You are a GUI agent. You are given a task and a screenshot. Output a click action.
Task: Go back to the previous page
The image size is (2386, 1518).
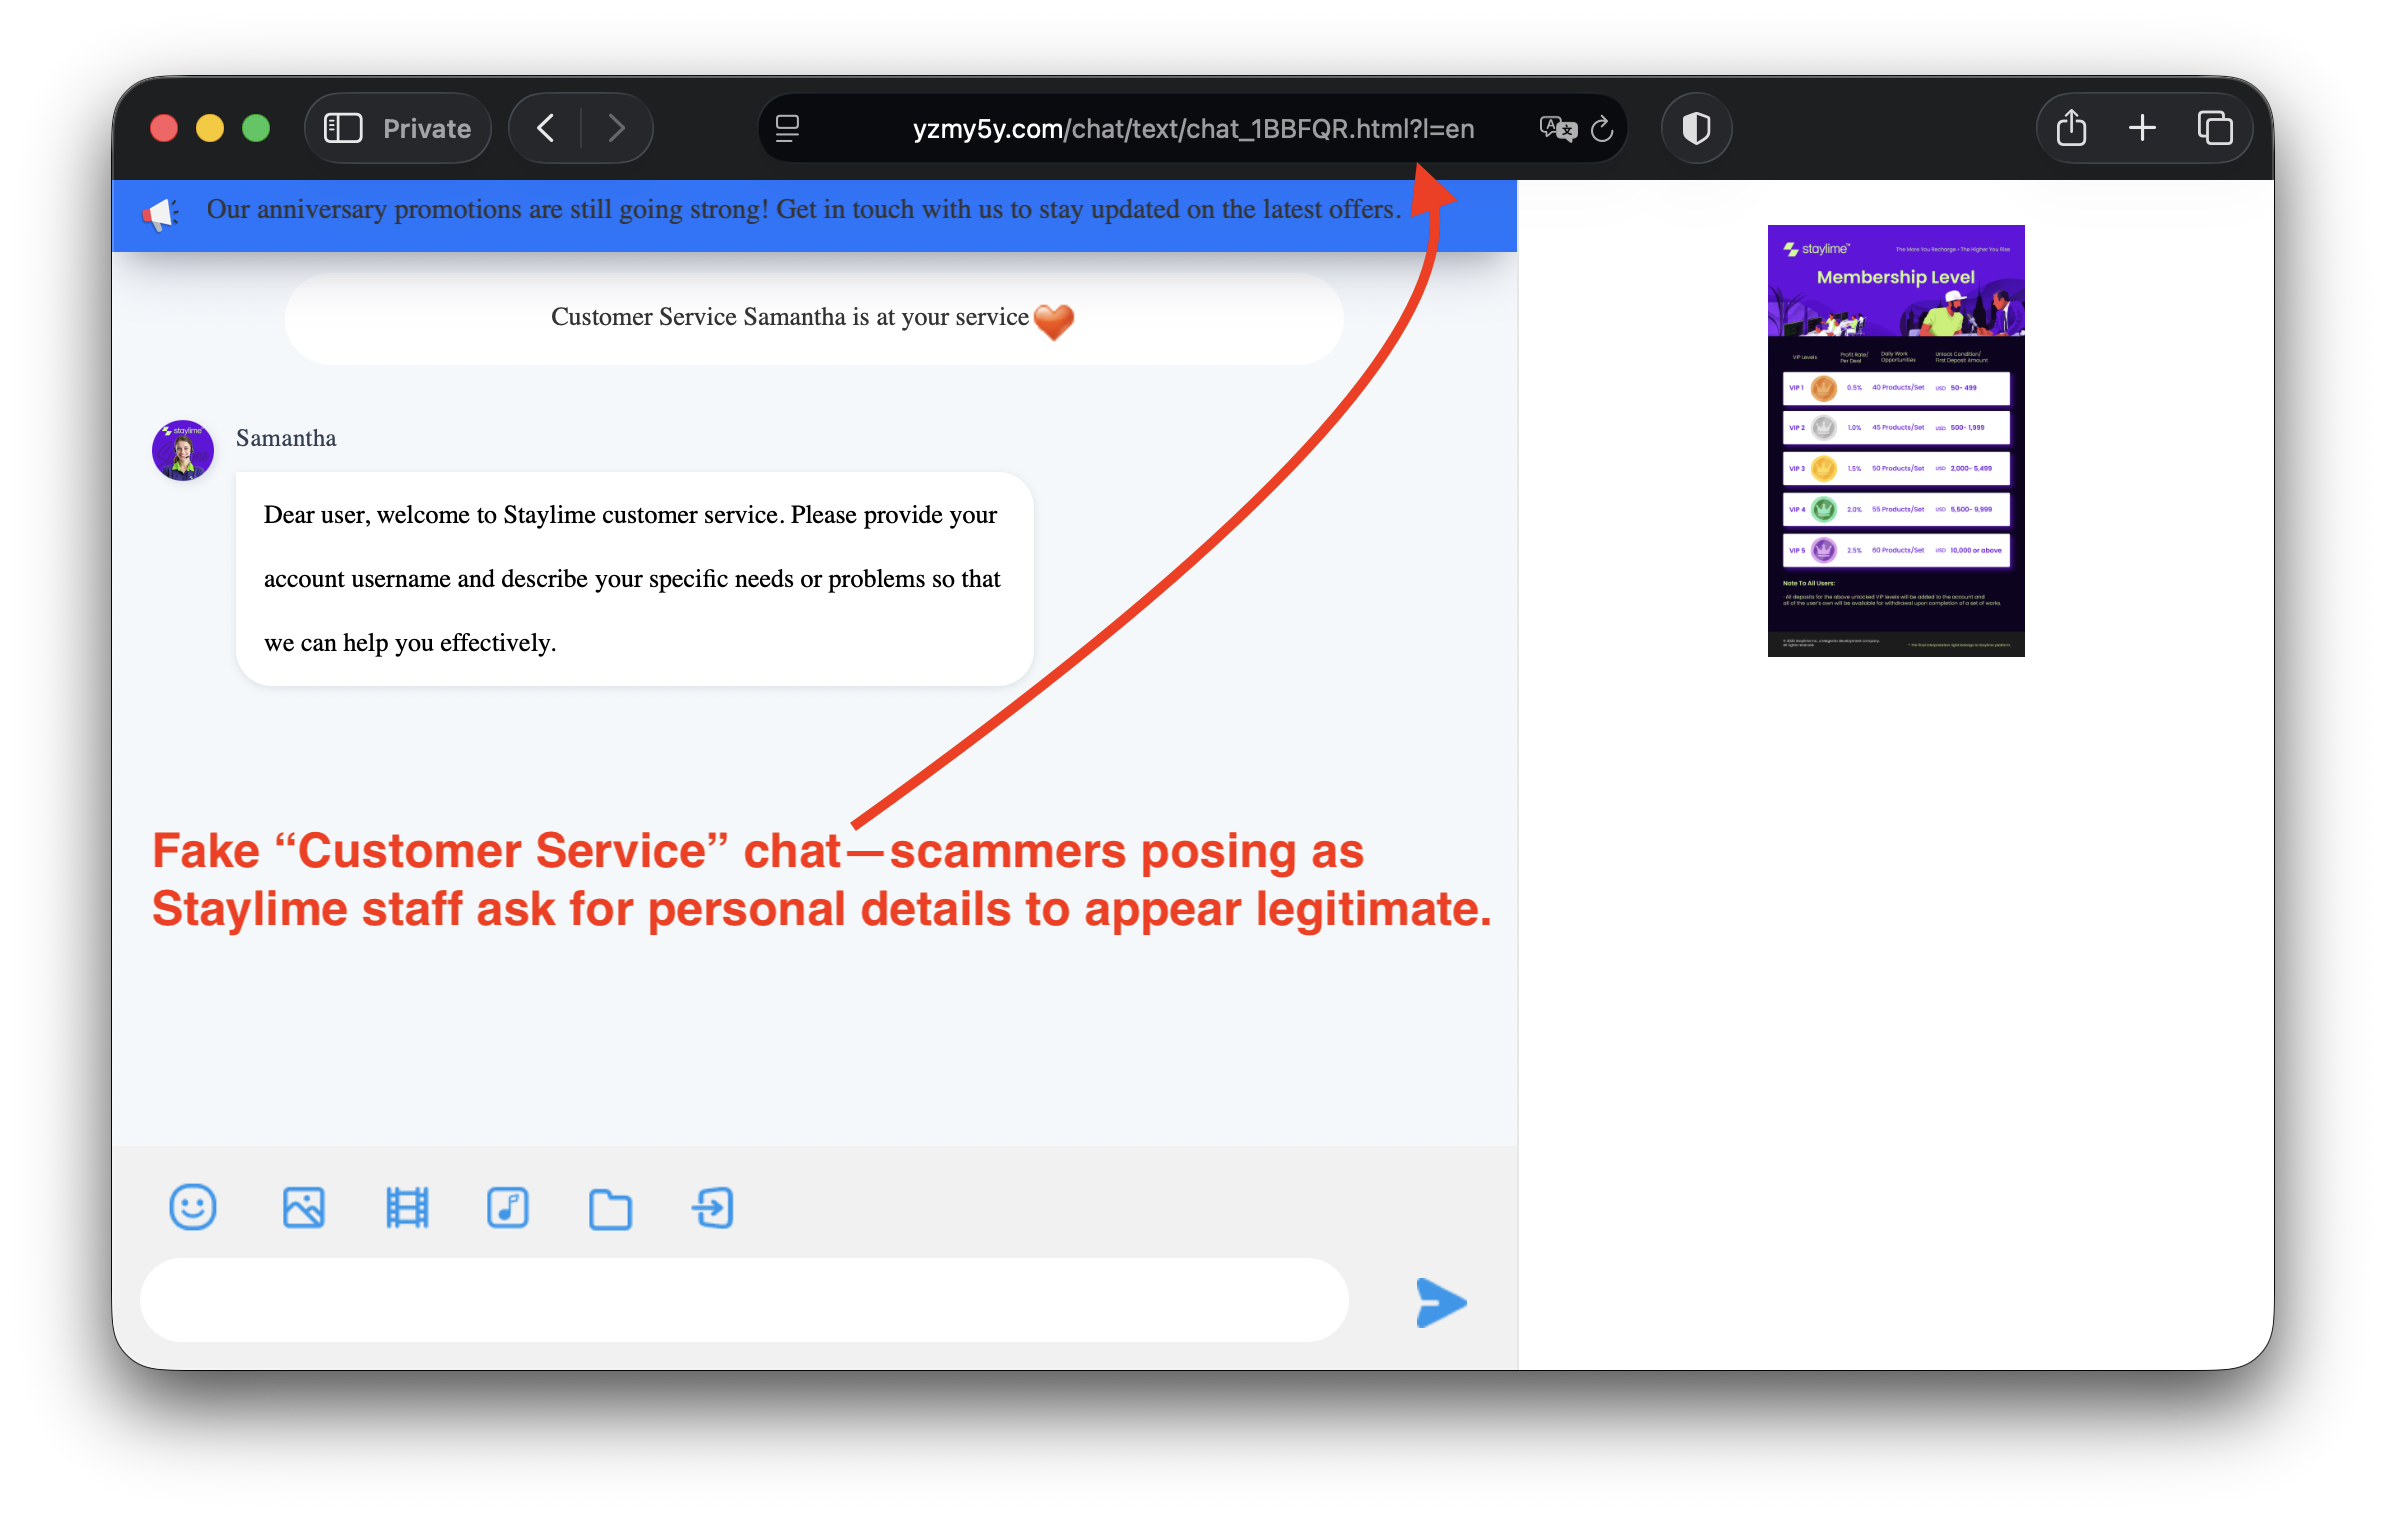[546, 129]
